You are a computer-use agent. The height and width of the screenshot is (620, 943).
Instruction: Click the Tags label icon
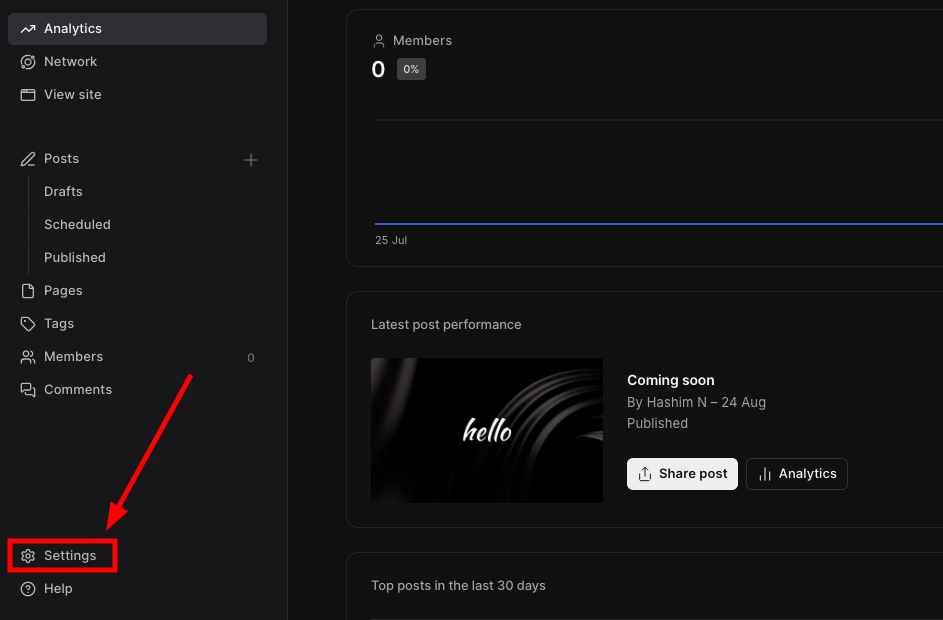pyautogui.click(x=28, y=324)
